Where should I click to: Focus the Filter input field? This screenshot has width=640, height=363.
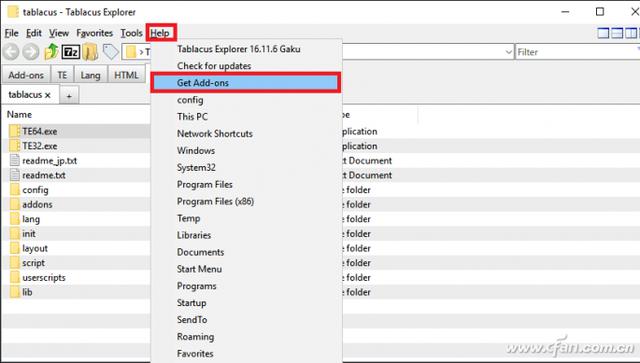[x=577, y=52]
